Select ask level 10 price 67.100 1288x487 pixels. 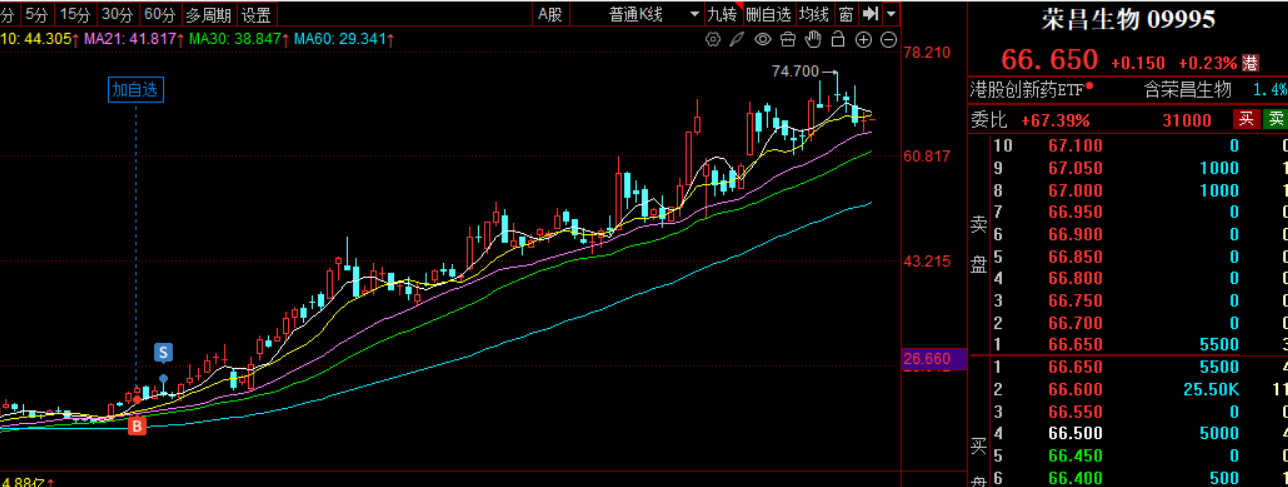[x=1075, y=146]
